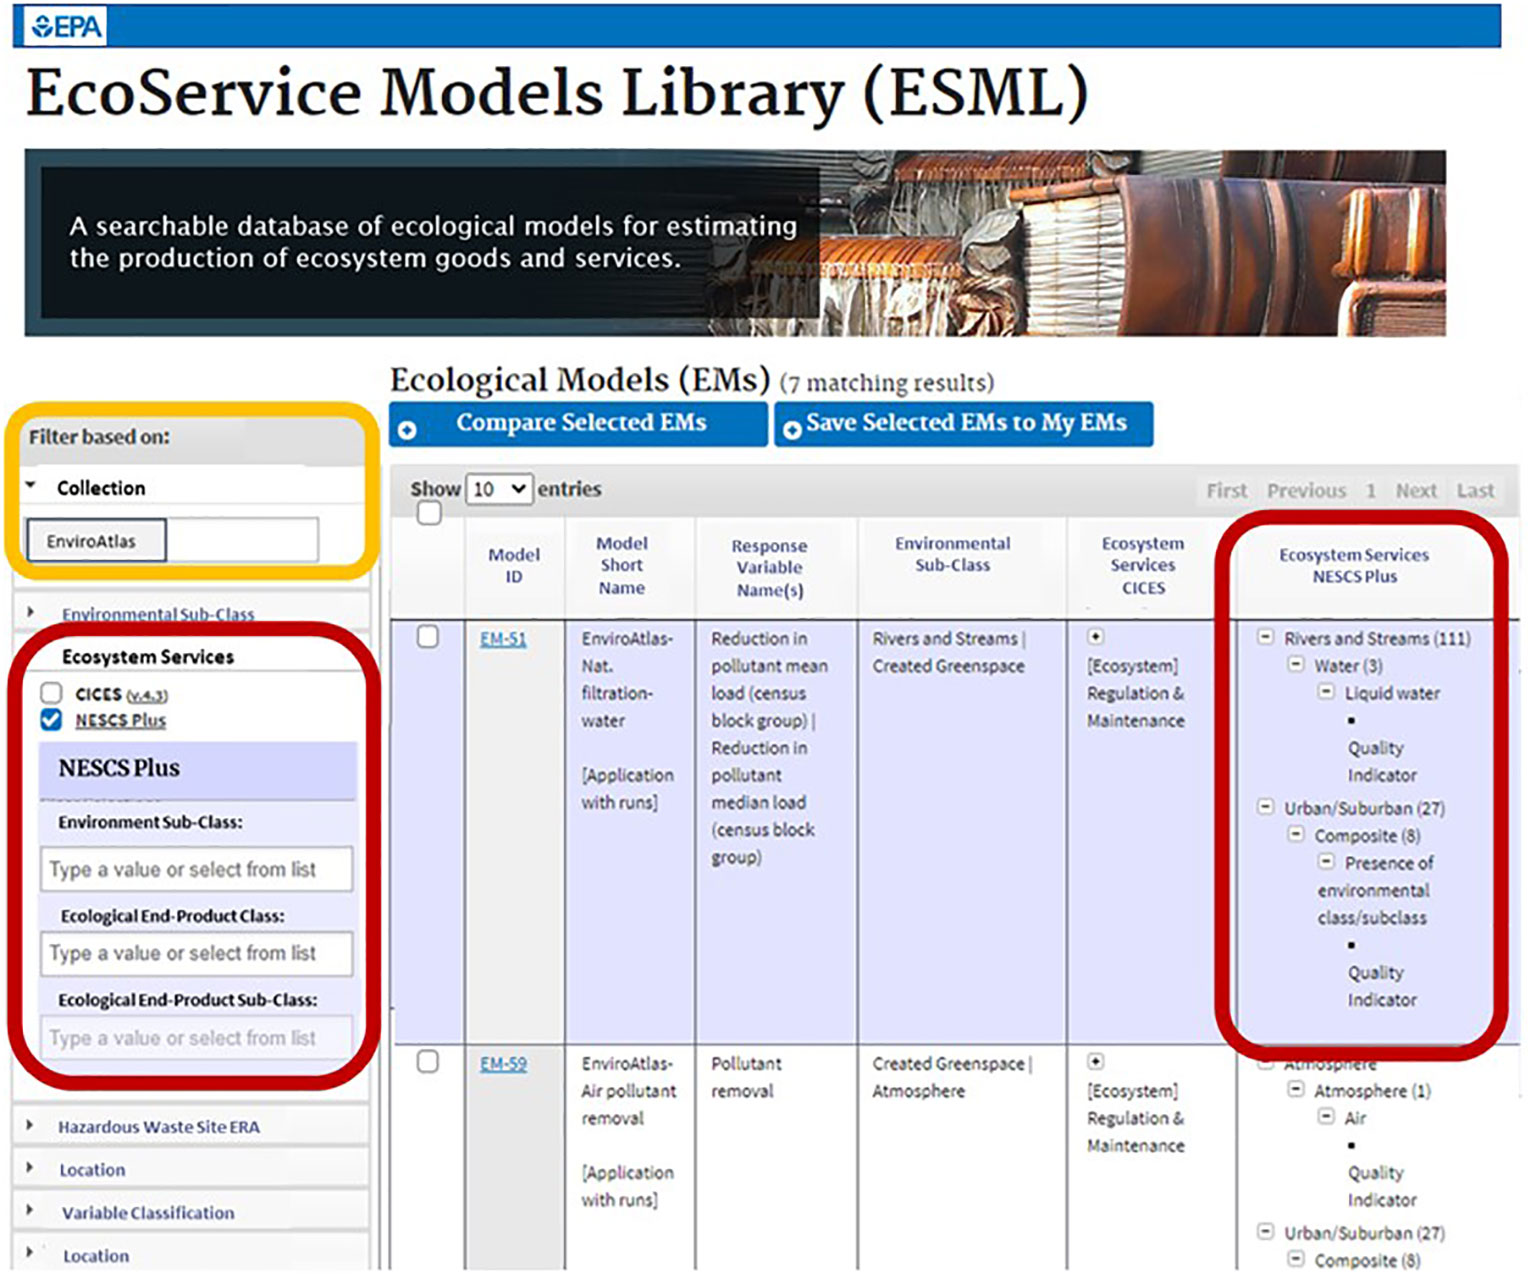Click the Ecological End-Product Sub-Class input box
The width and height of the screenshot is (1536, 1278).
click(196, 1038)
